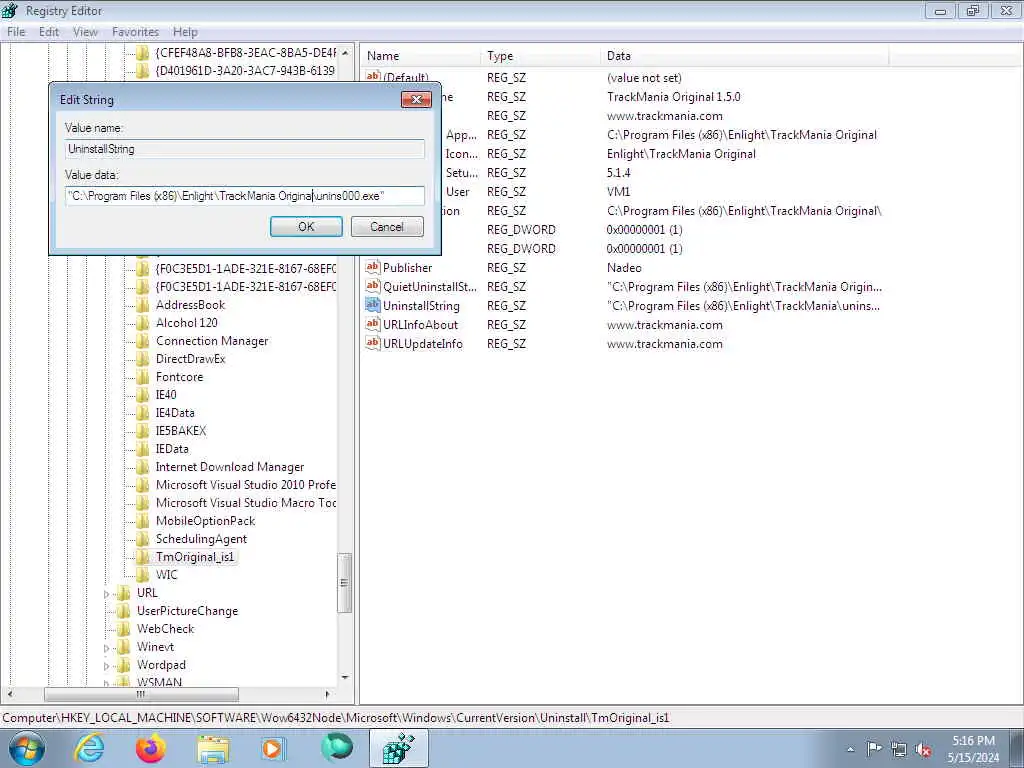The width and height of the screenshot is (1024, 768).
Task: Click the muted volume tray icon
Action: pos(923,749)
